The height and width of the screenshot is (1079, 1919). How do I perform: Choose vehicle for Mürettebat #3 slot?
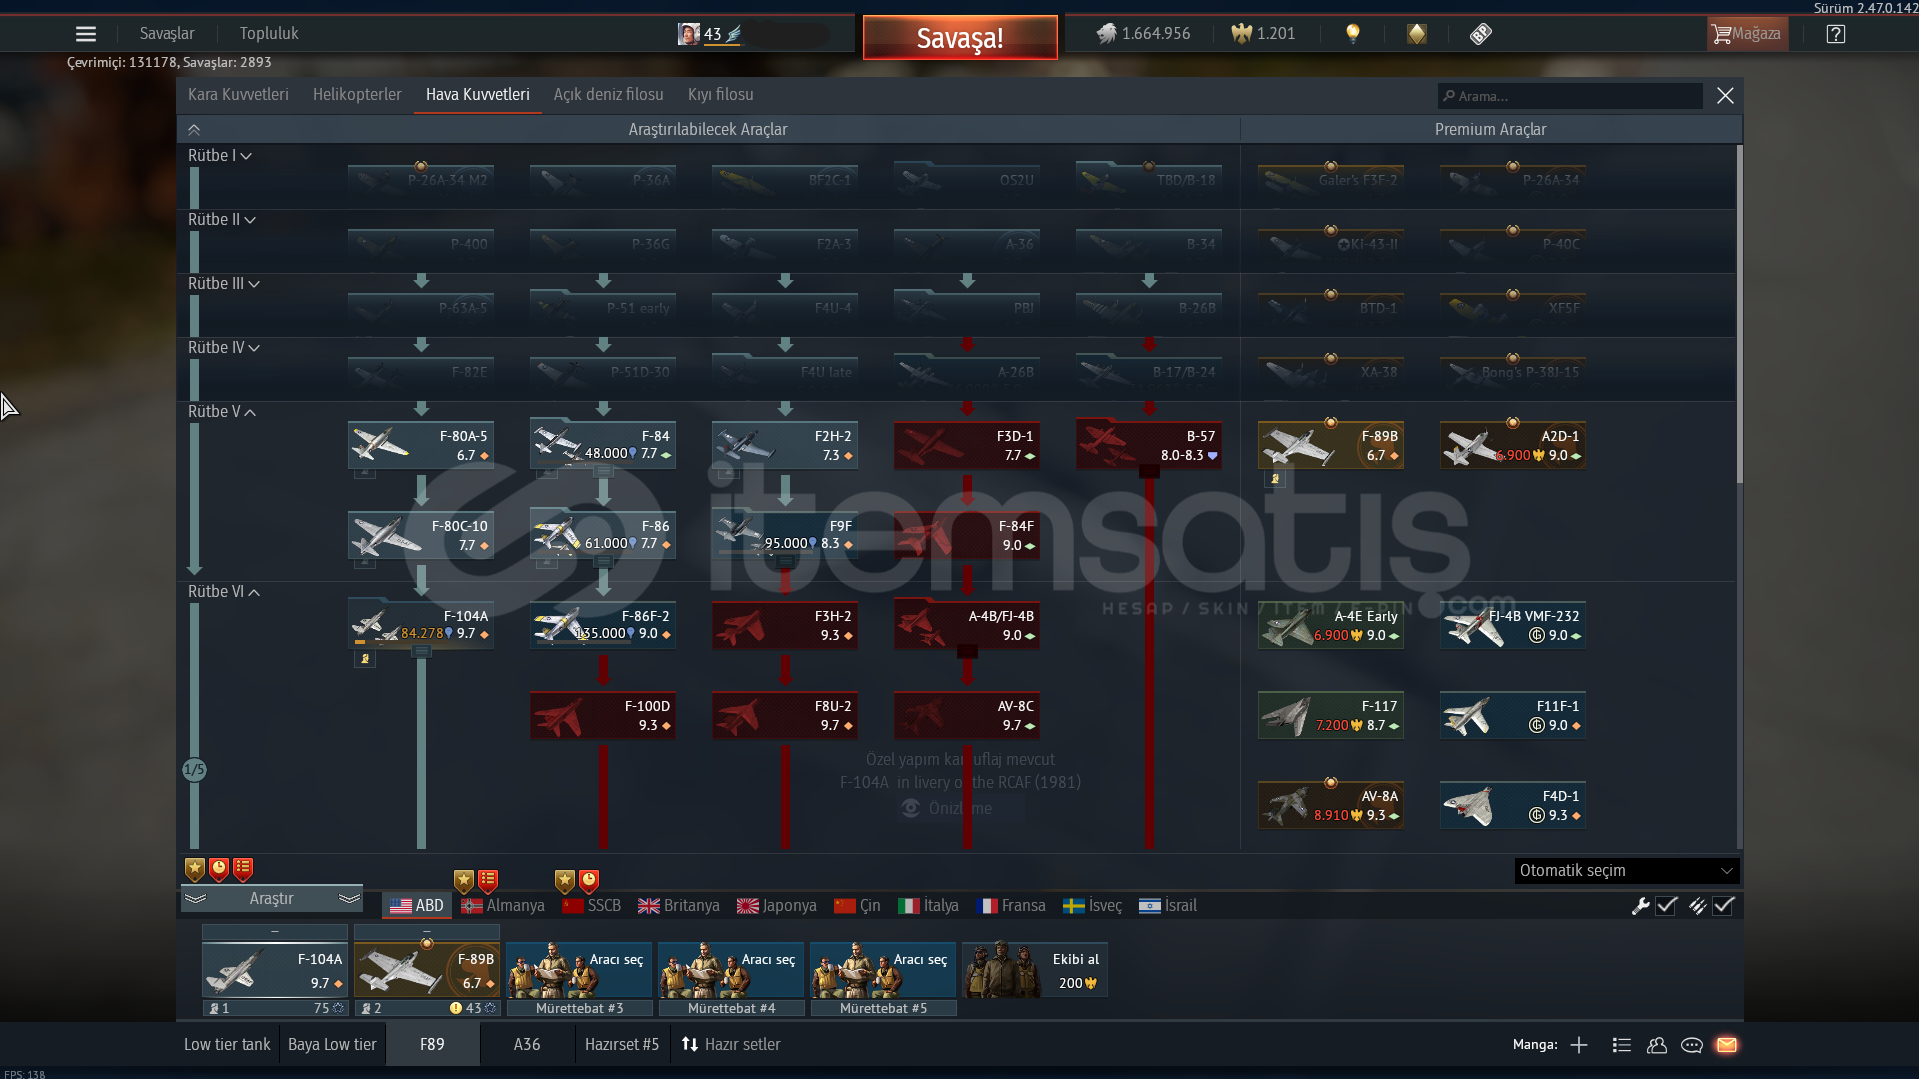point(579,970)
